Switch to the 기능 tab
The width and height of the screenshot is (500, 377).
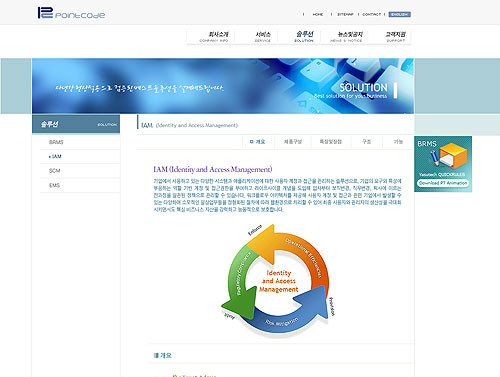point(398,142)
